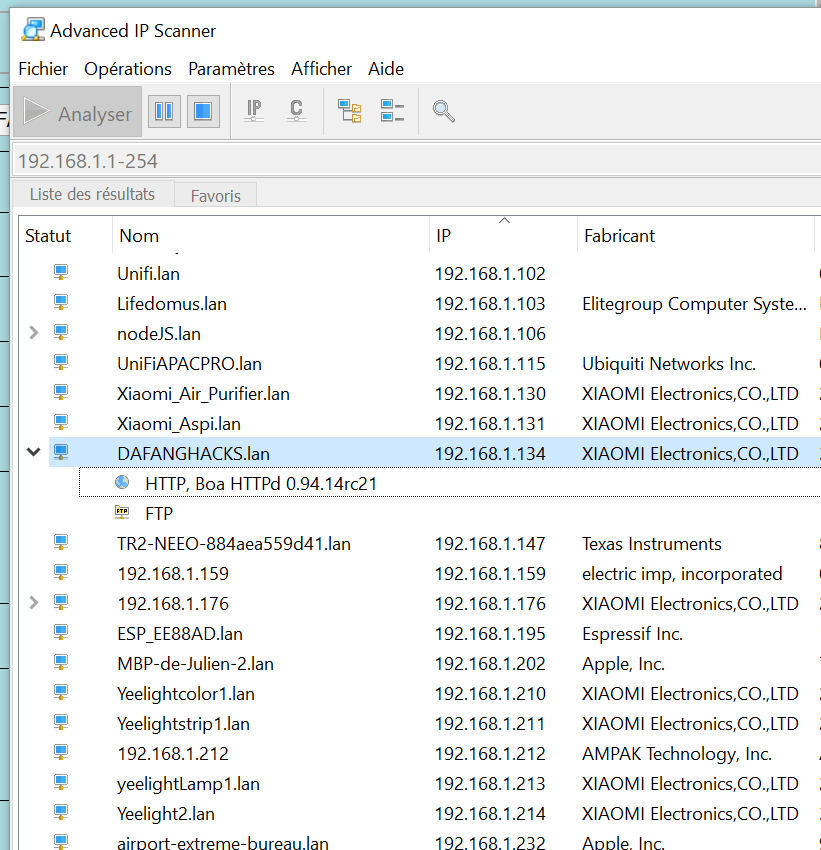
Task: Click the computer icon for UniFiAPACPRO.lan
Action: pos(61,362)
